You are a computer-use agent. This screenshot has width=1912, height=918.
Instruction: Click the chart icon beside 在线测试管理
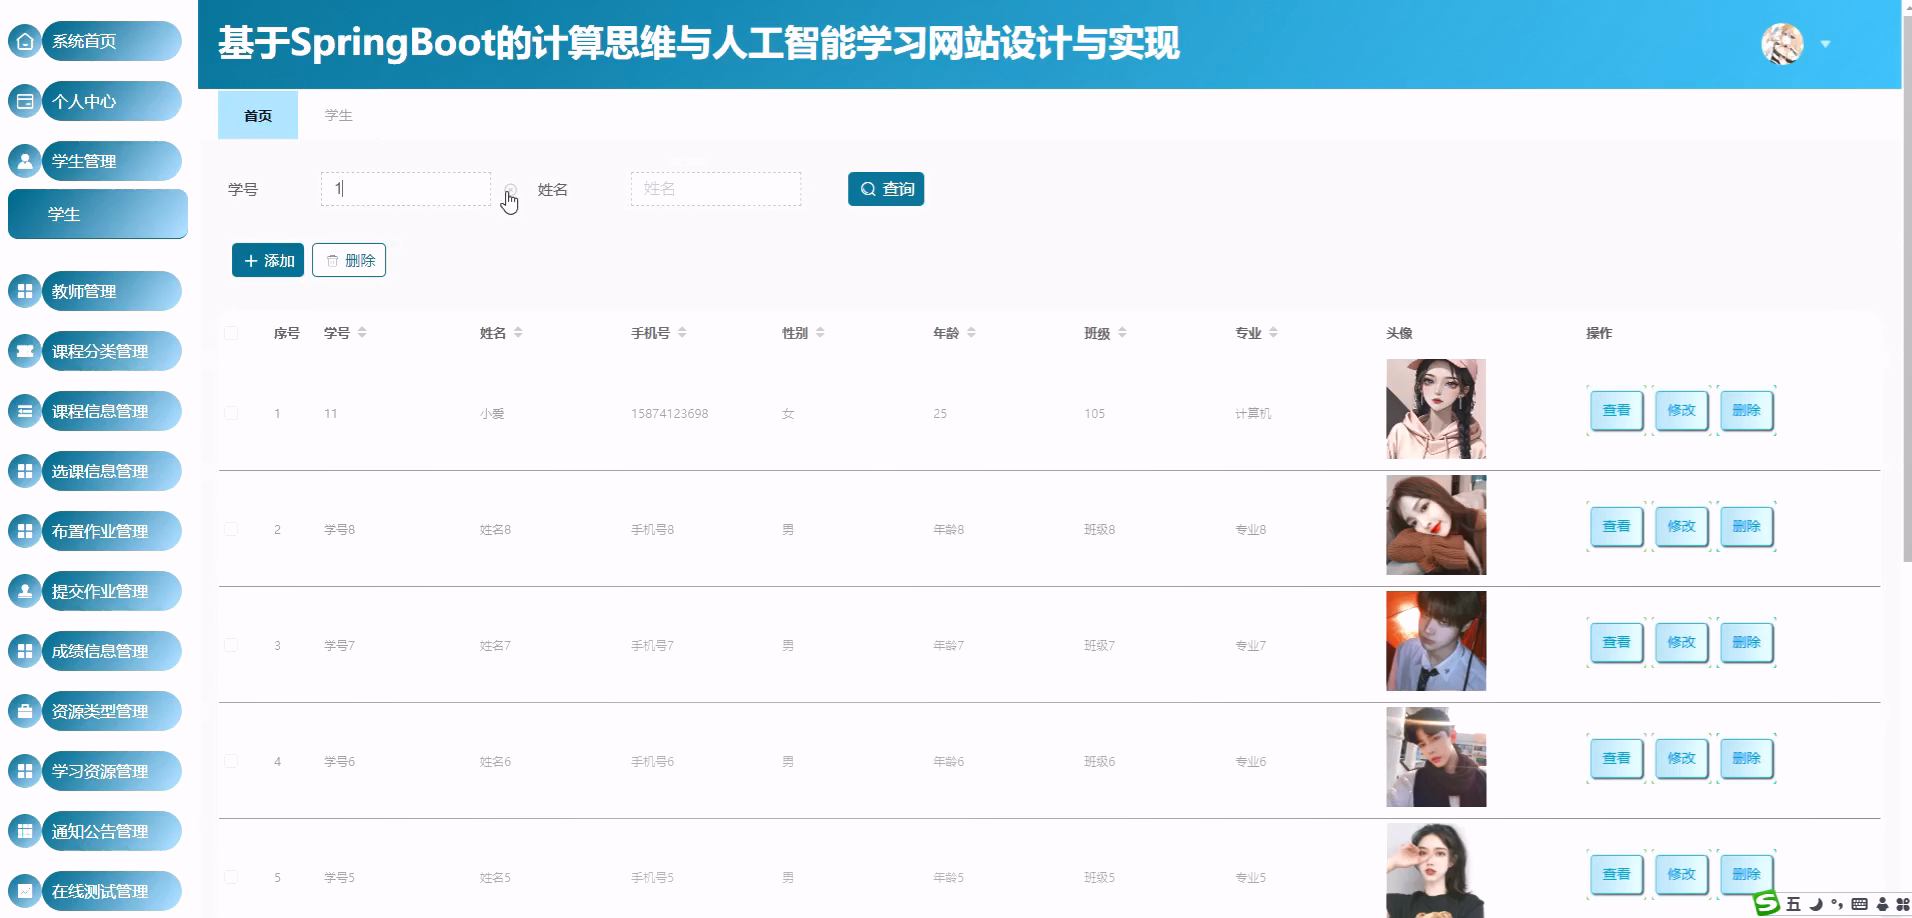[x=25, y=891]
